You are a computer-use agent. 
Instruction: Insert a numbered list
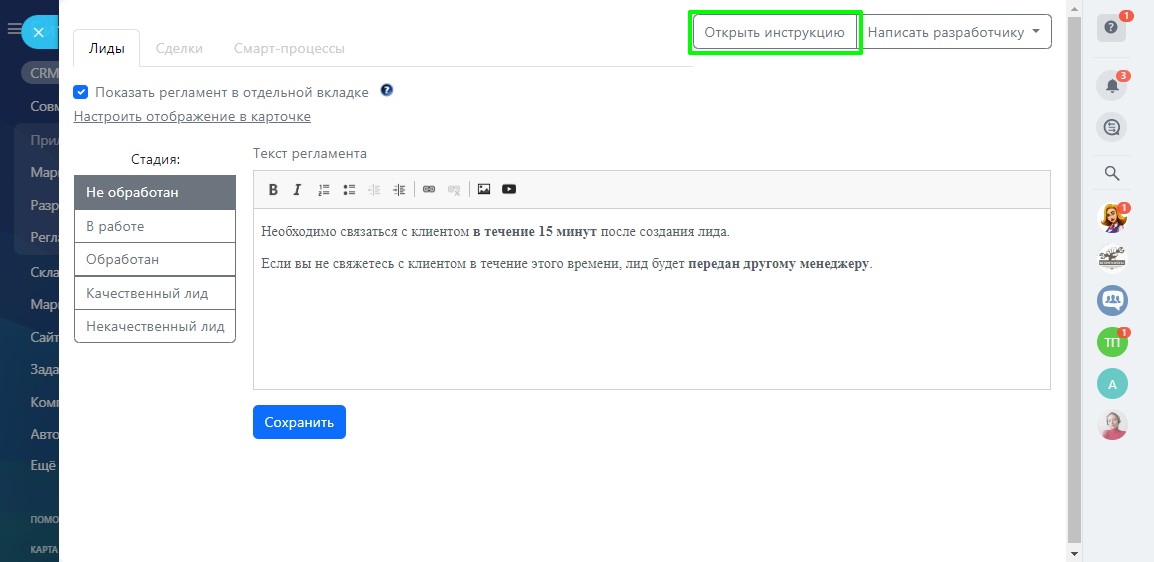(x=323, y=190)
